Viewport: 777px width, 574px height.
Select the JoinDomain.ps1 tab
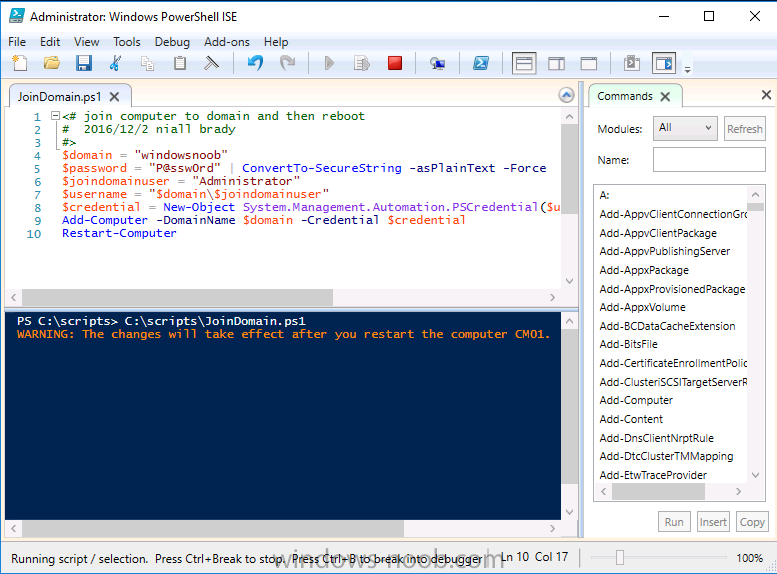[59, 97]
